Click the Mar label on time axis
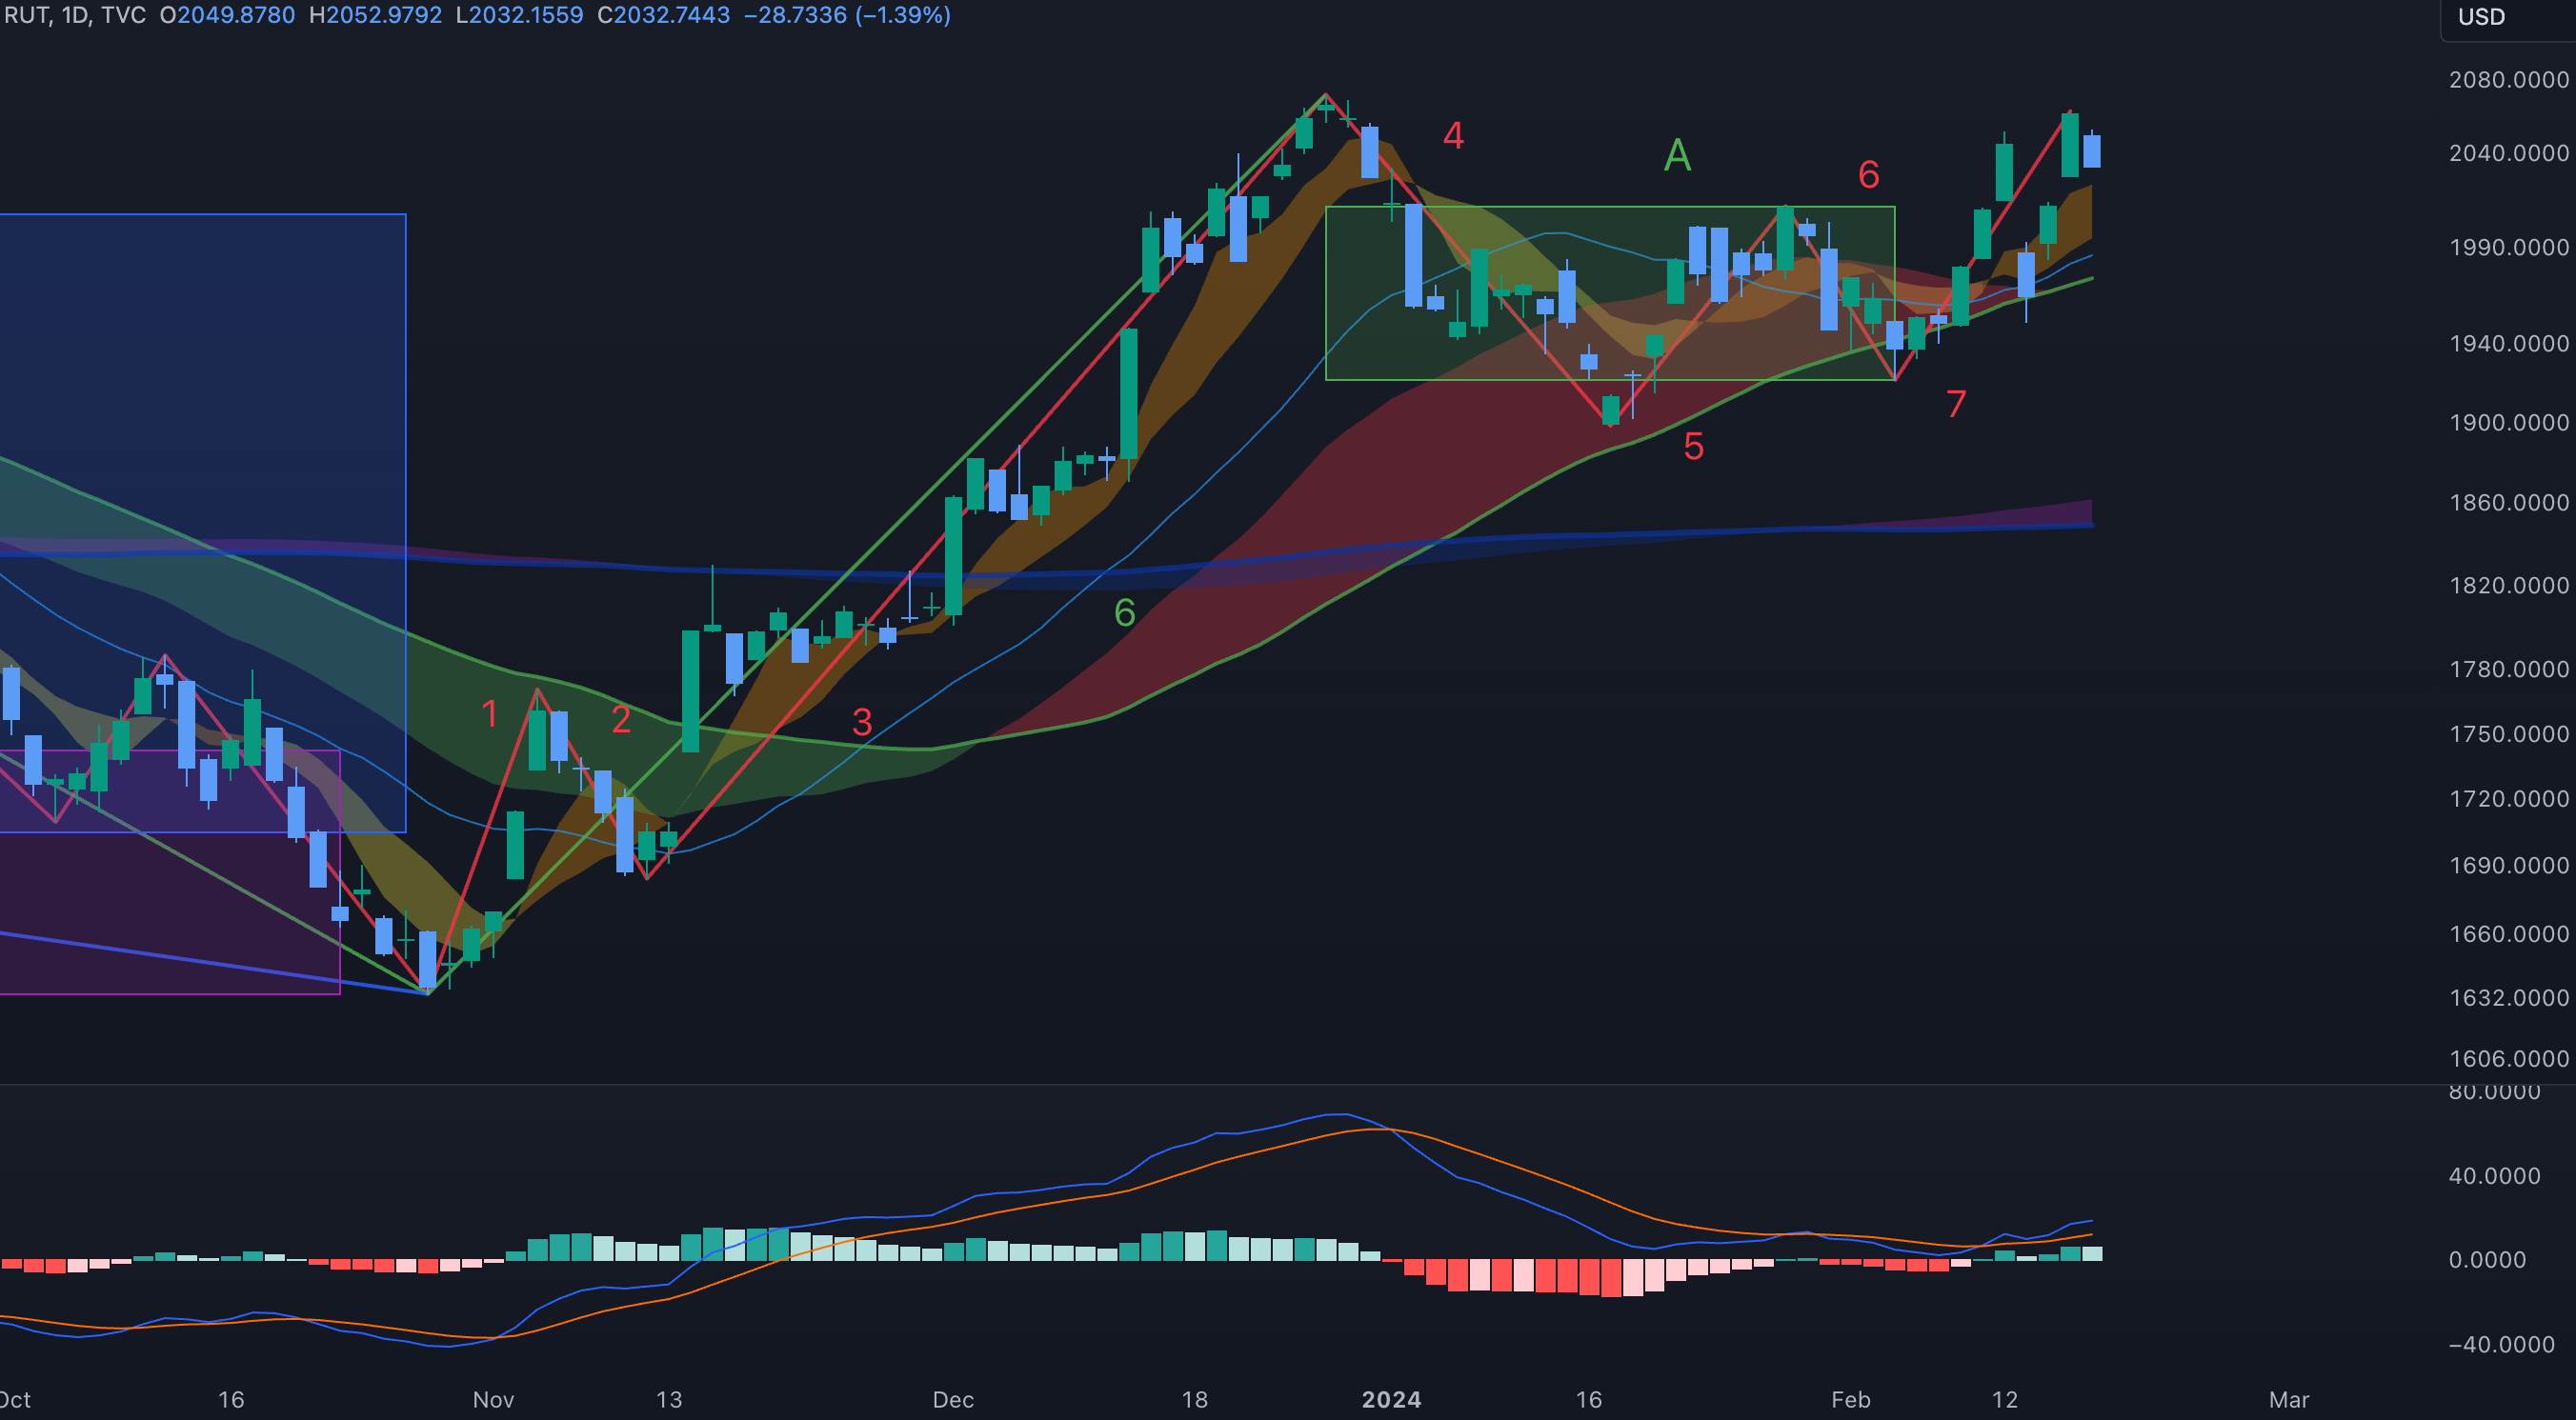 2288,1399
